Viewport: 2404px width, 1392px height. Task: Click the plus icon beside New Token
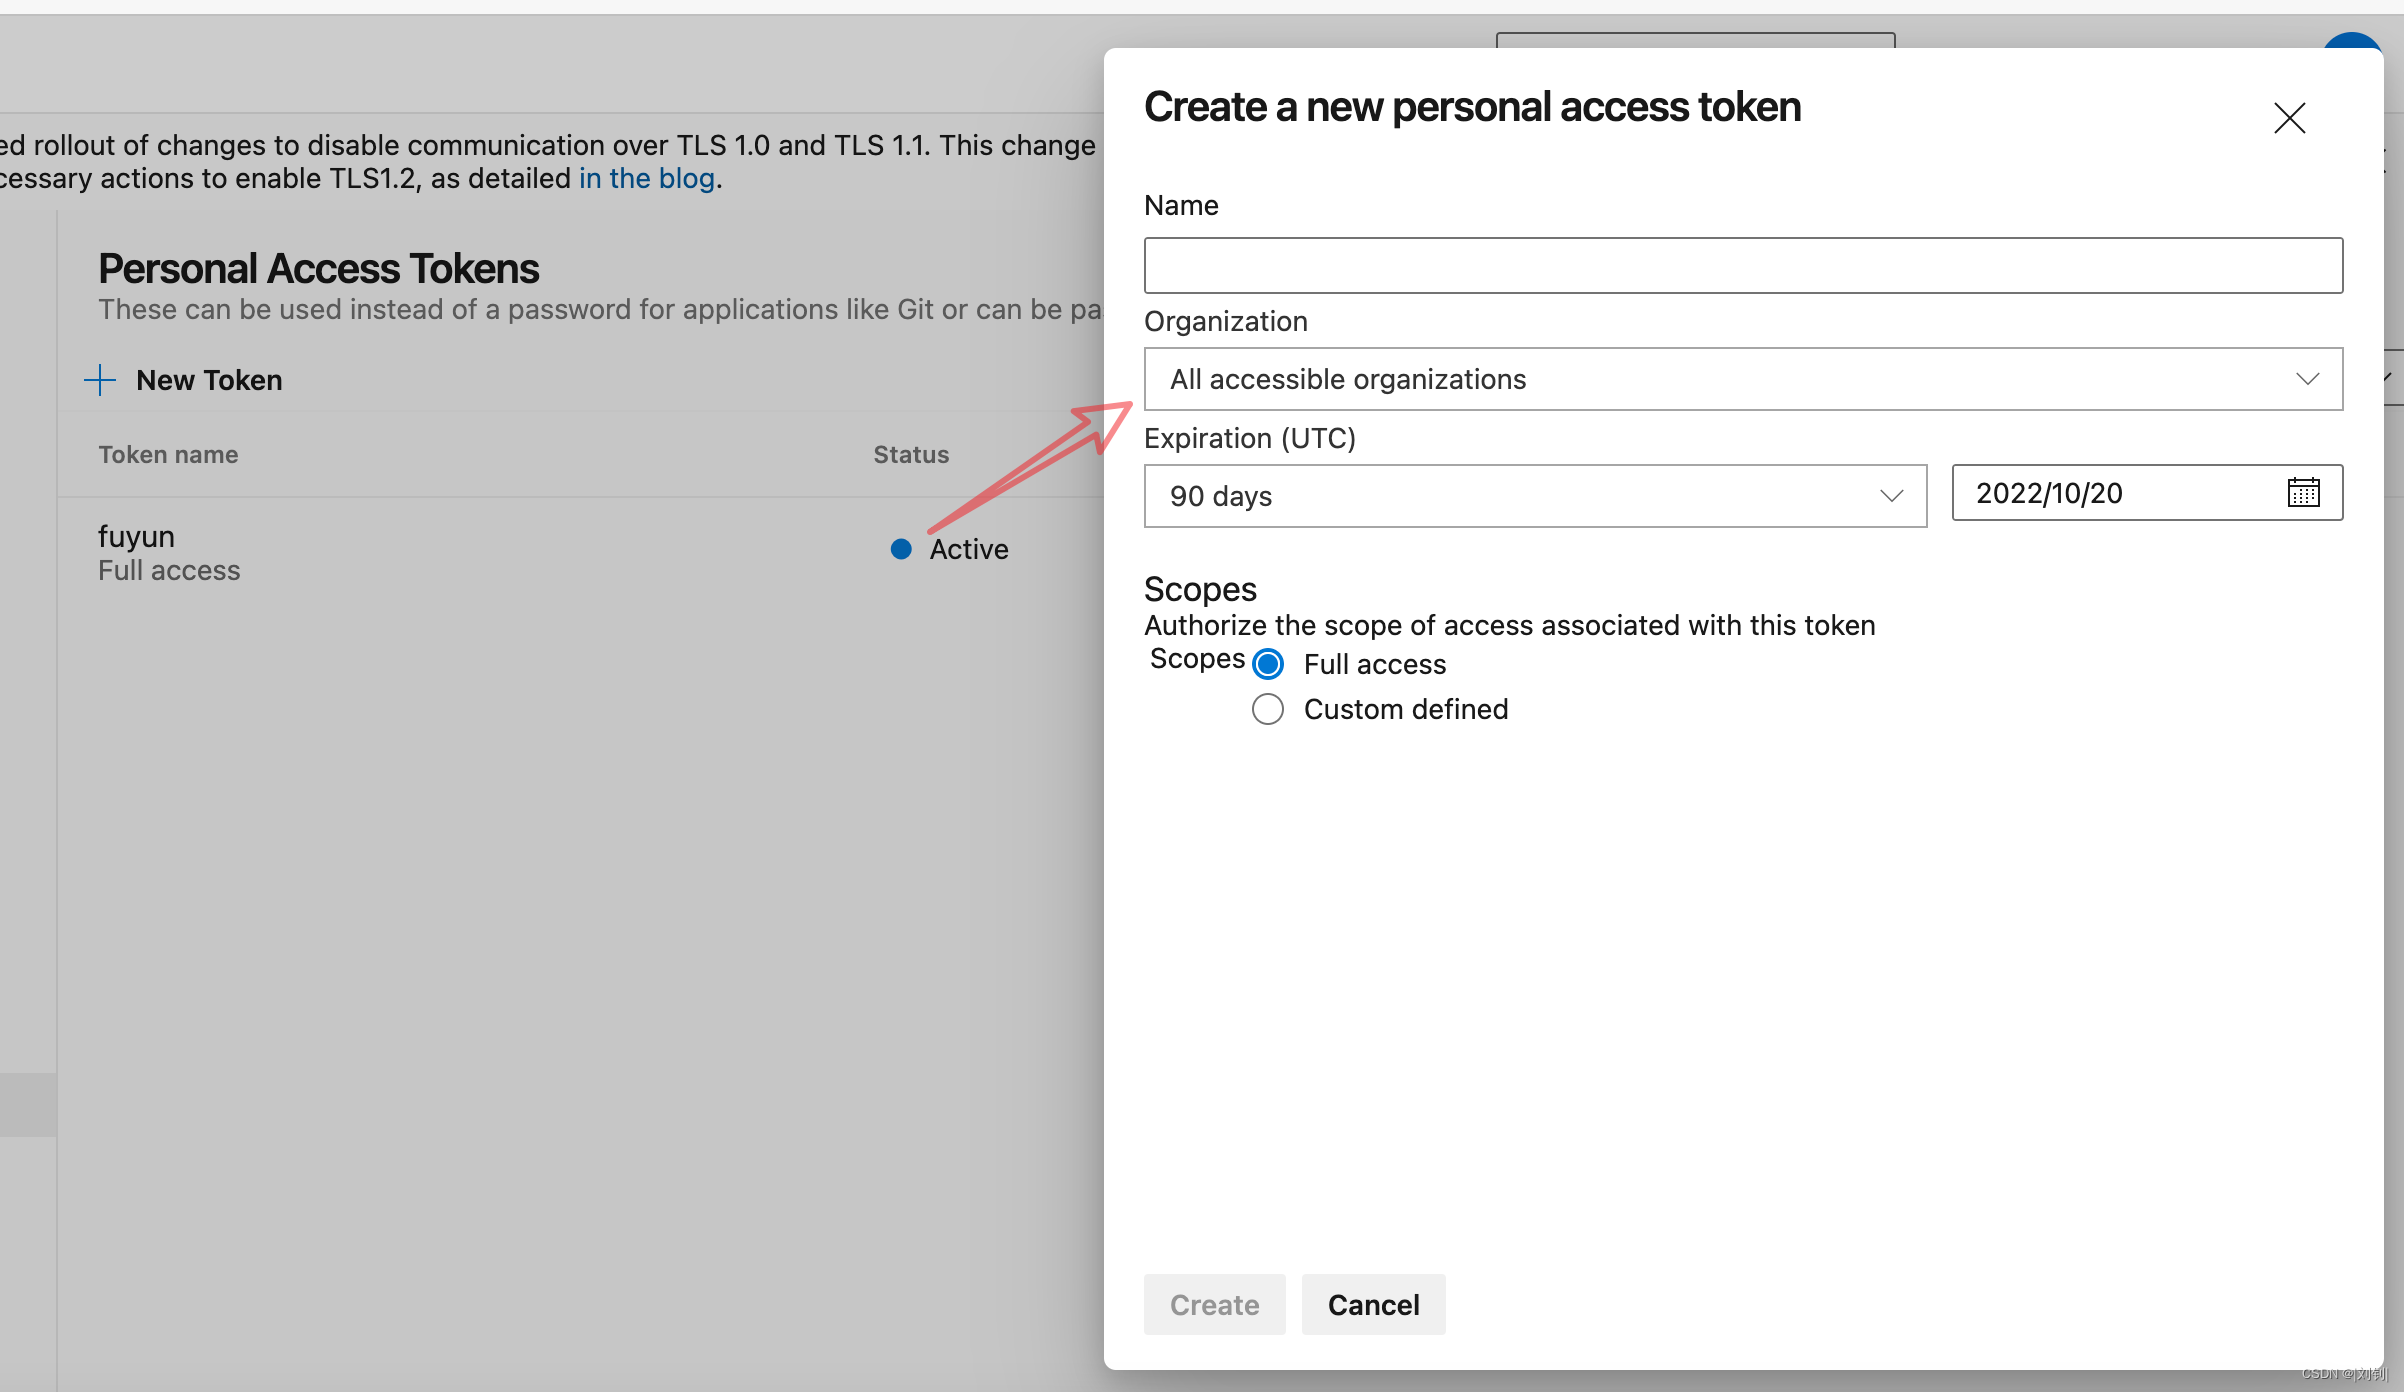point(100,380)
